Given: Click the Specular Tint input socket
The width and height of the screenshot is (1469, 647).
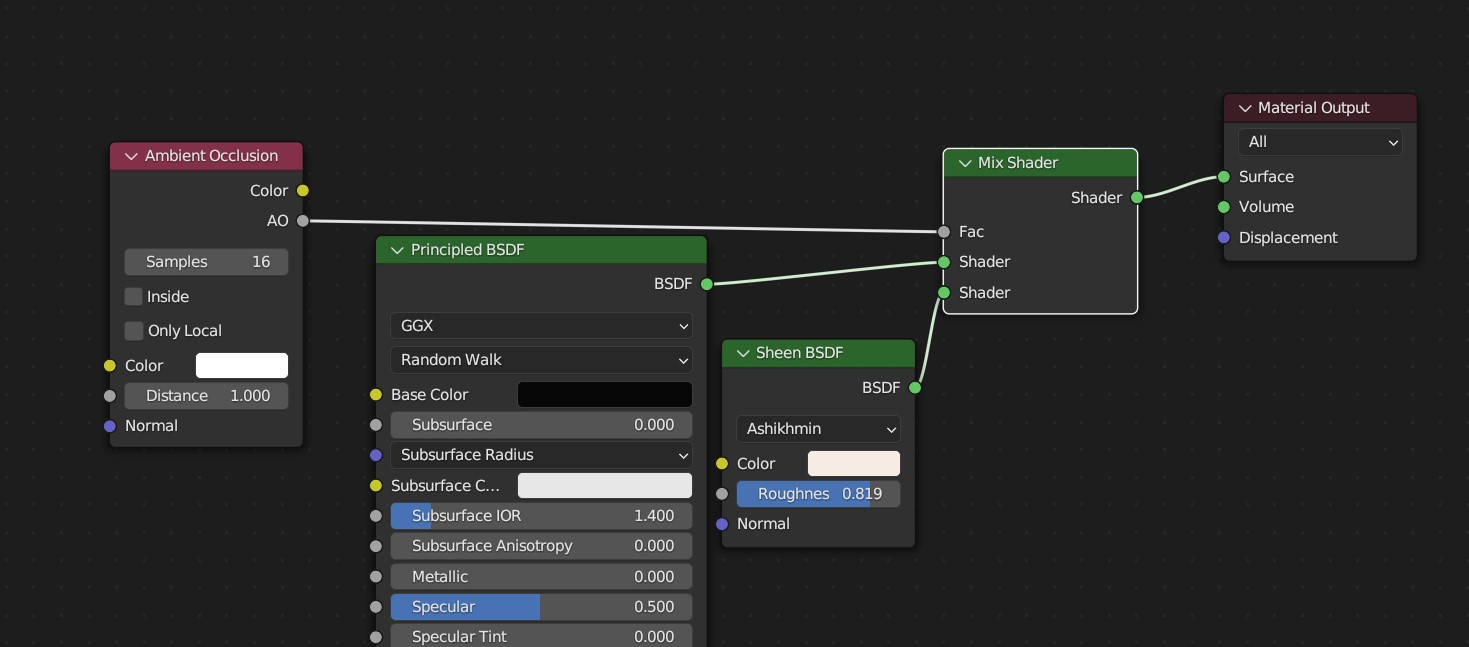Looking at the screenshot, I should click(376, 637).
